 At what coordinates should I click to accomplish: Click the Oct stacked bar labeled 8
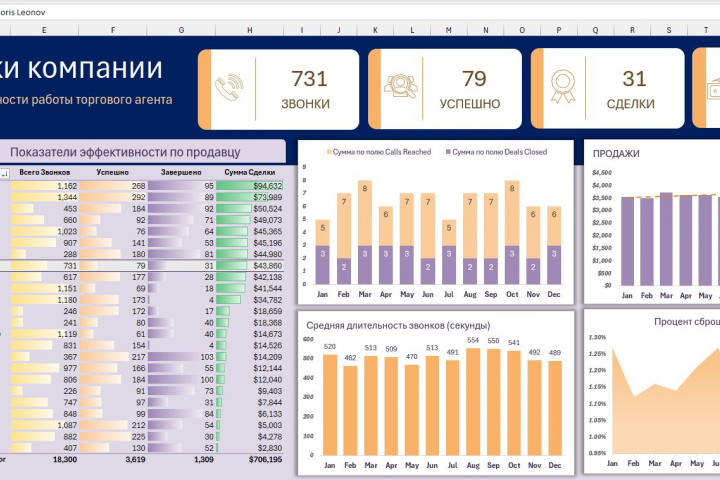tap(512, 232)
